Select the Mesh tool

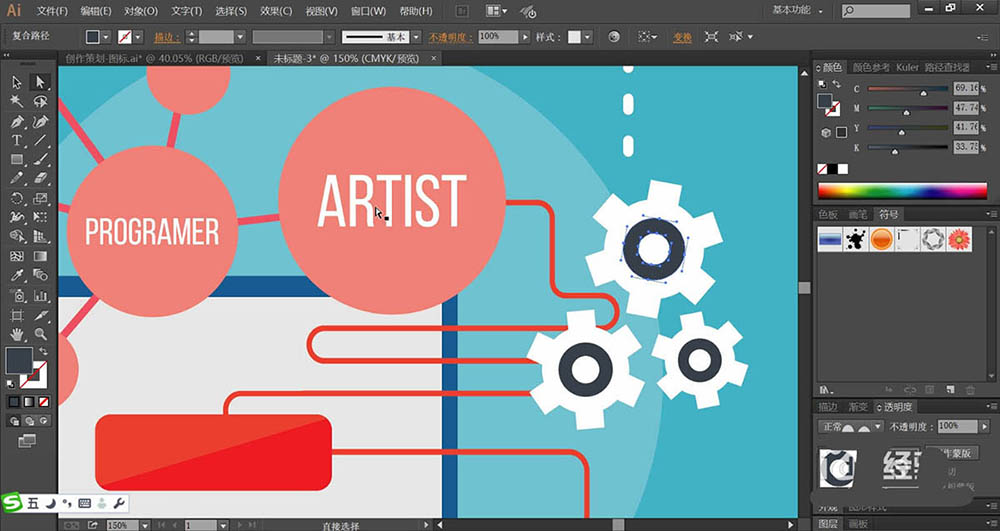[17, 256]
